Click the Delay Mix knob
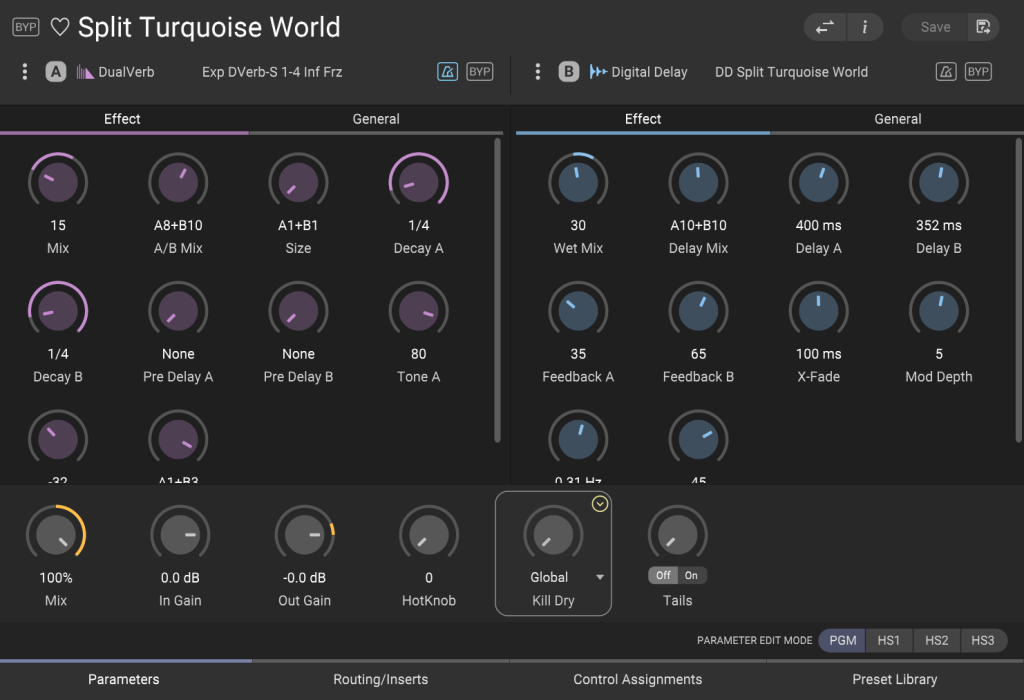This screenshot has width=1024, height=700. tap(698, 182)
